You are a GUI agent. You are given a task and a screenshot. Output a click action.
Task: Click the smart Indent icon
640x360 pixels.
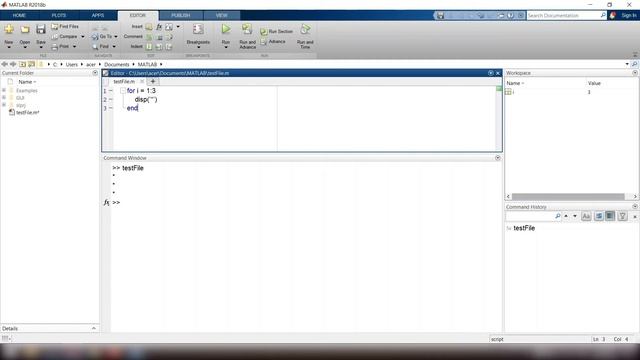(x=149, y=47)
